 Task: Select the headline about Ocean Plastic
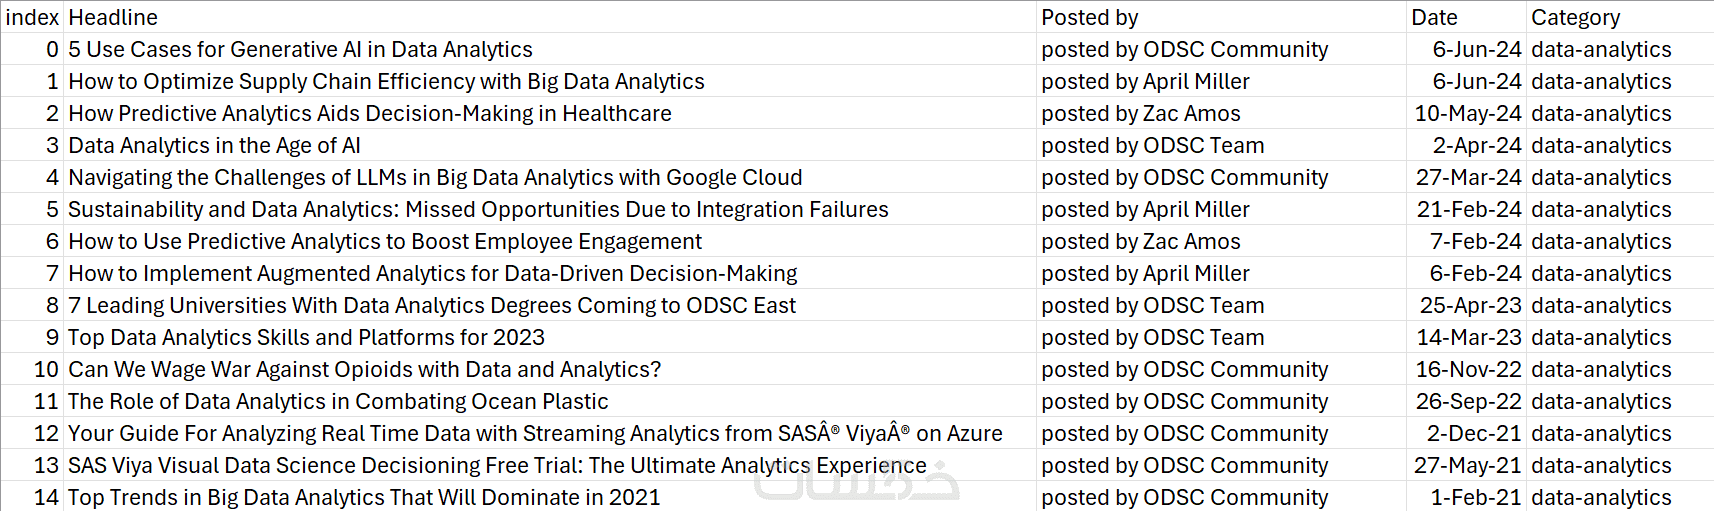click(x=338, y=401)
